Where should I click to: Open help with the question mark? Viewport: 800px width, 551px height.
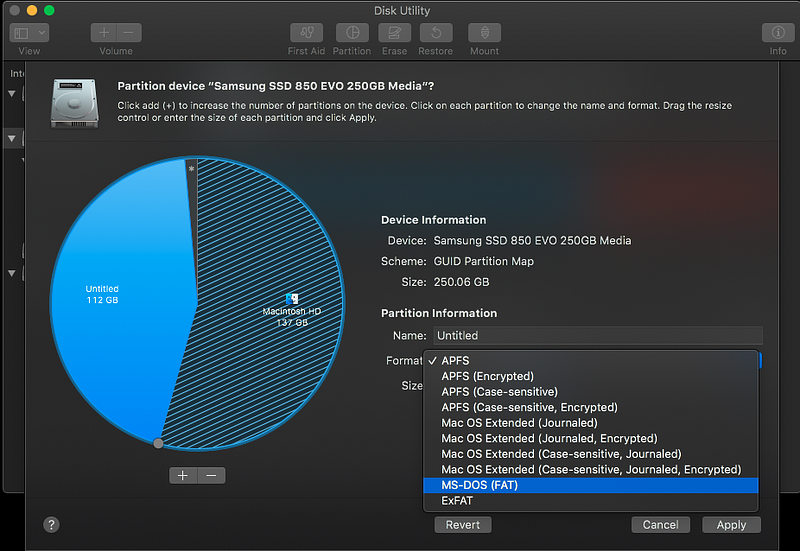[51, 524]
